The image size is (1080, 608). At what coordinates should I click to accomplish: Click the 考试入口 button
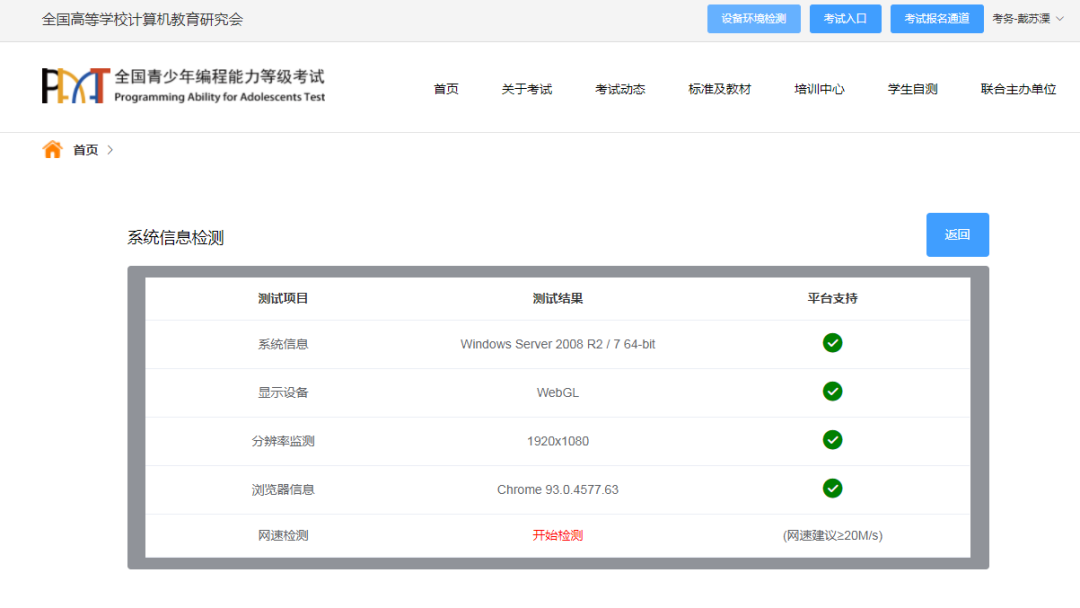point(845,19)
